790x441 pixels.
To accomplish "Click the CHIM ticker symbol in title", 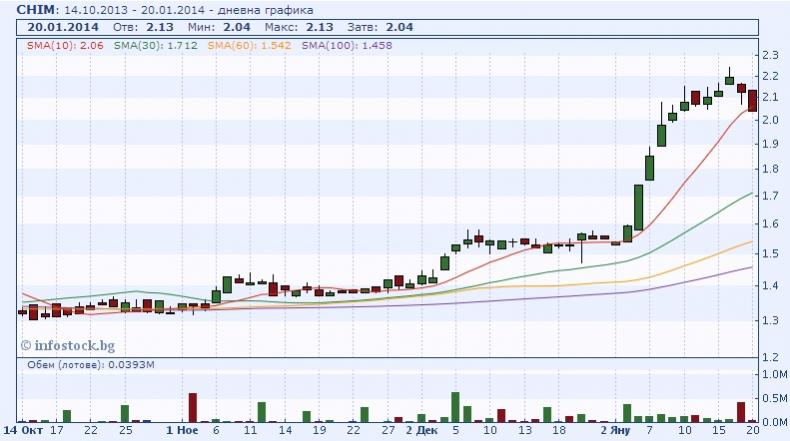I will point(37,10).
